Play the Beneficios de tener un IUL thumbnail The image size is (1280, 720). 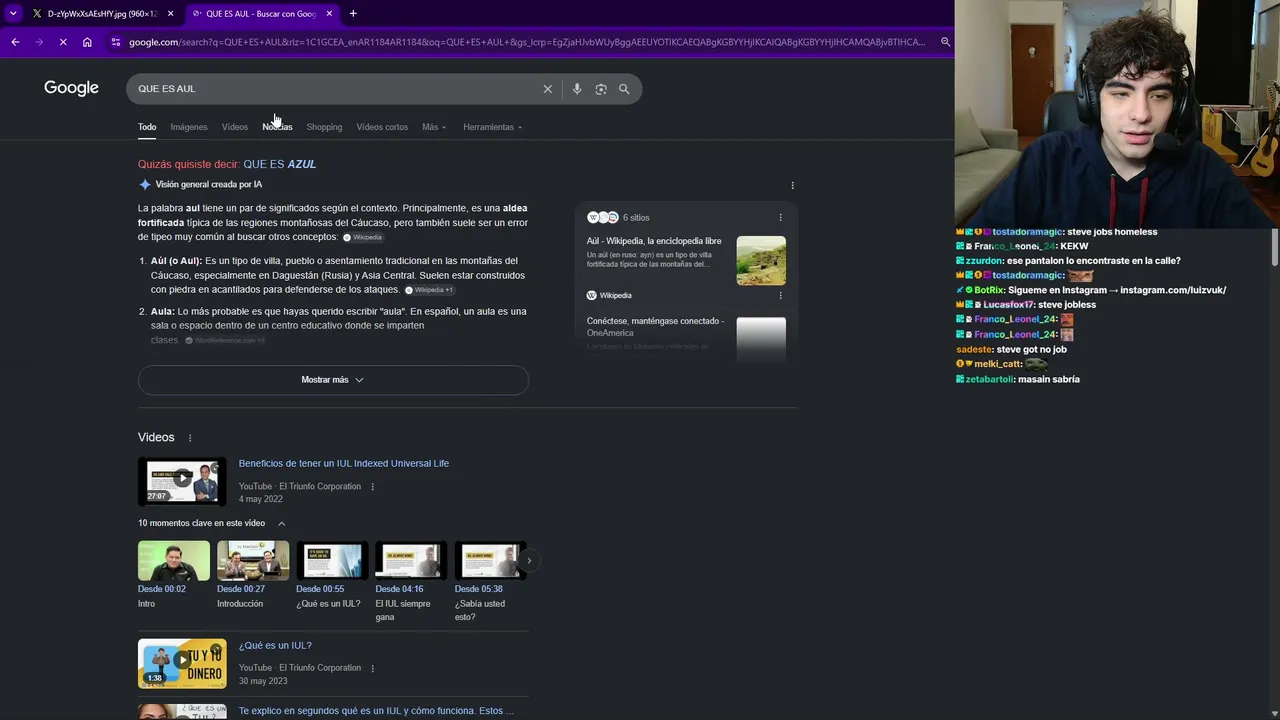182,481
